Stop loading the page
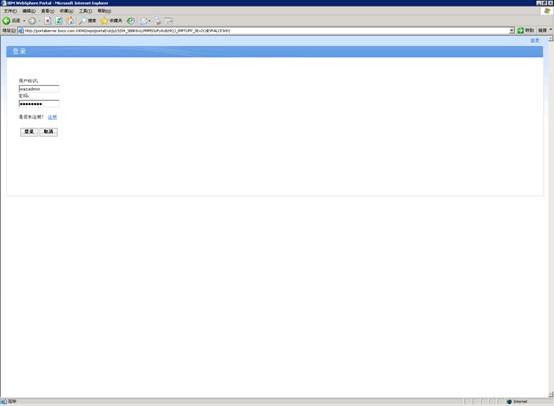The image size is (554, 406). [48, 21]
